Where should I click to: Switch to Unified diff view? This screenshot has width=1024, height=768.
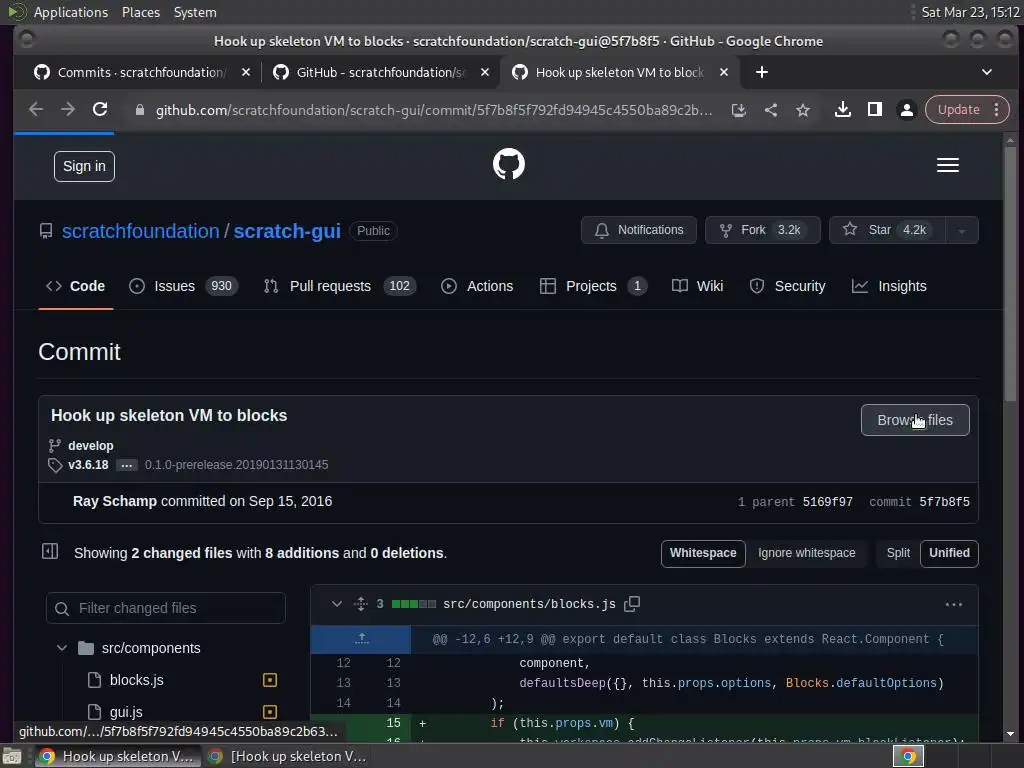(x=949, y=553)
